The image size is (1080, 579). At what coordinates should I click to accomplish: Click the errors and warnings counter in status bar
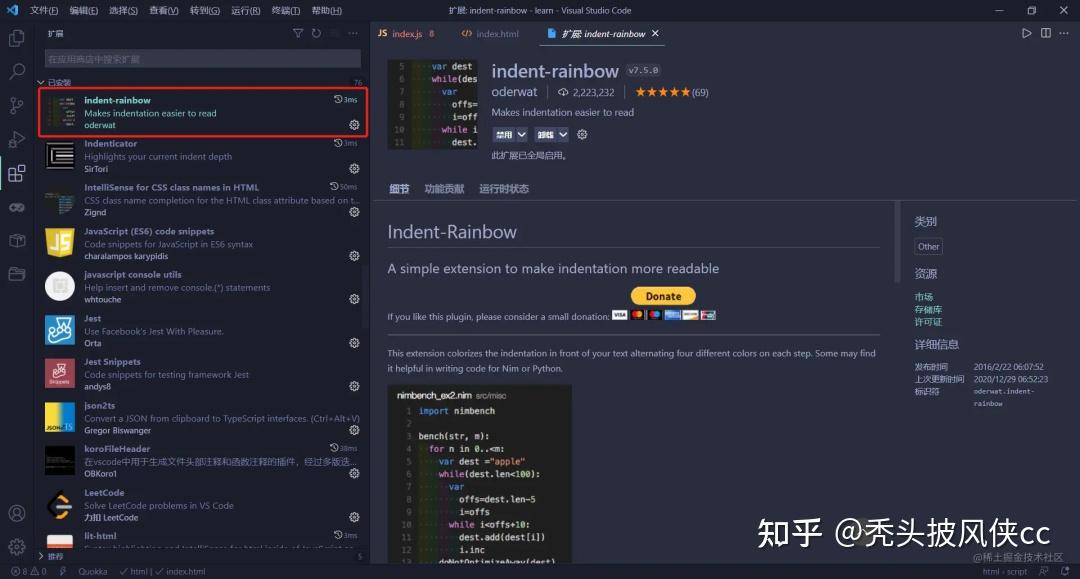click(29, 571)
